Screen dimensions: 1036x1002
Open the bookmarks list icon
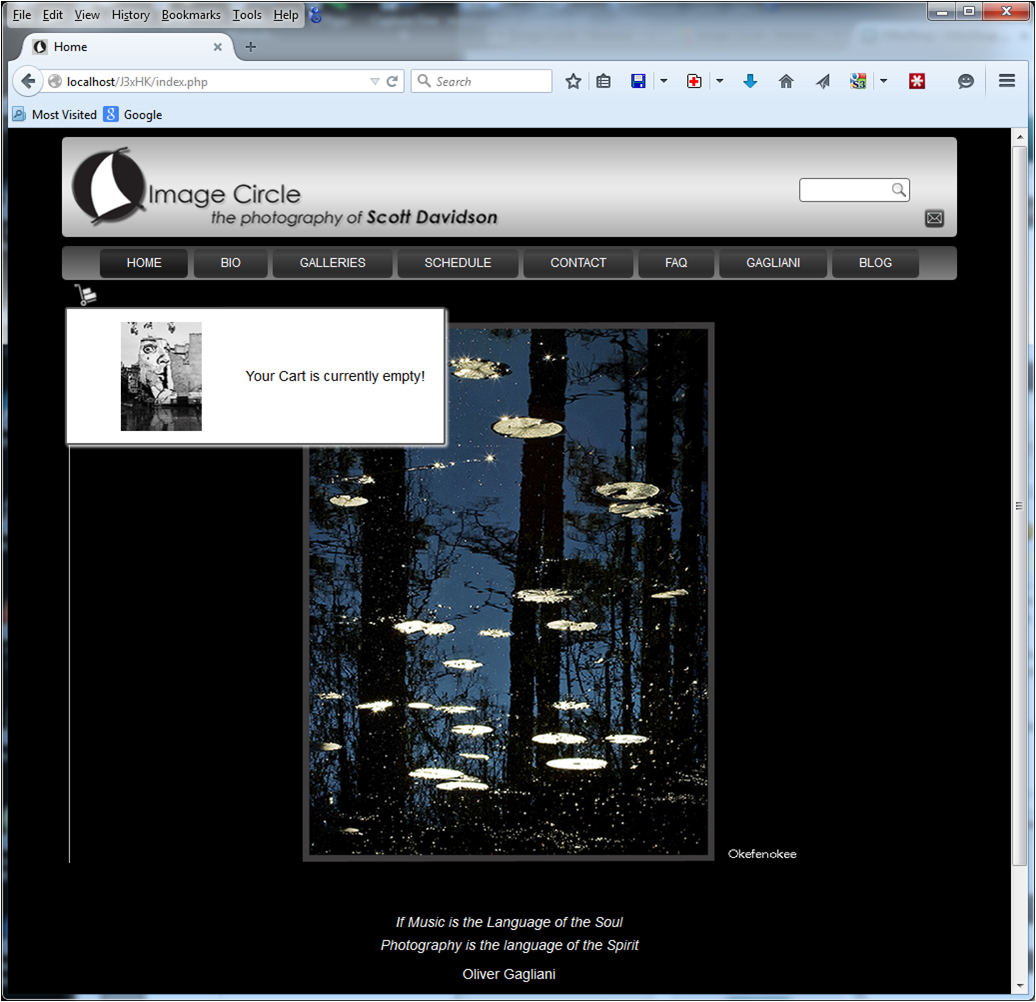coord(603,81)
